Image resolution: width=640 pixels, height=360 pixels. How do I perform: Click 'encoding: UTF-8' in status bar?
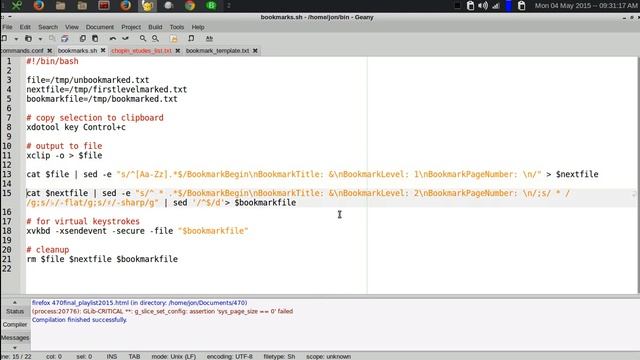click(x=230, y=356)
